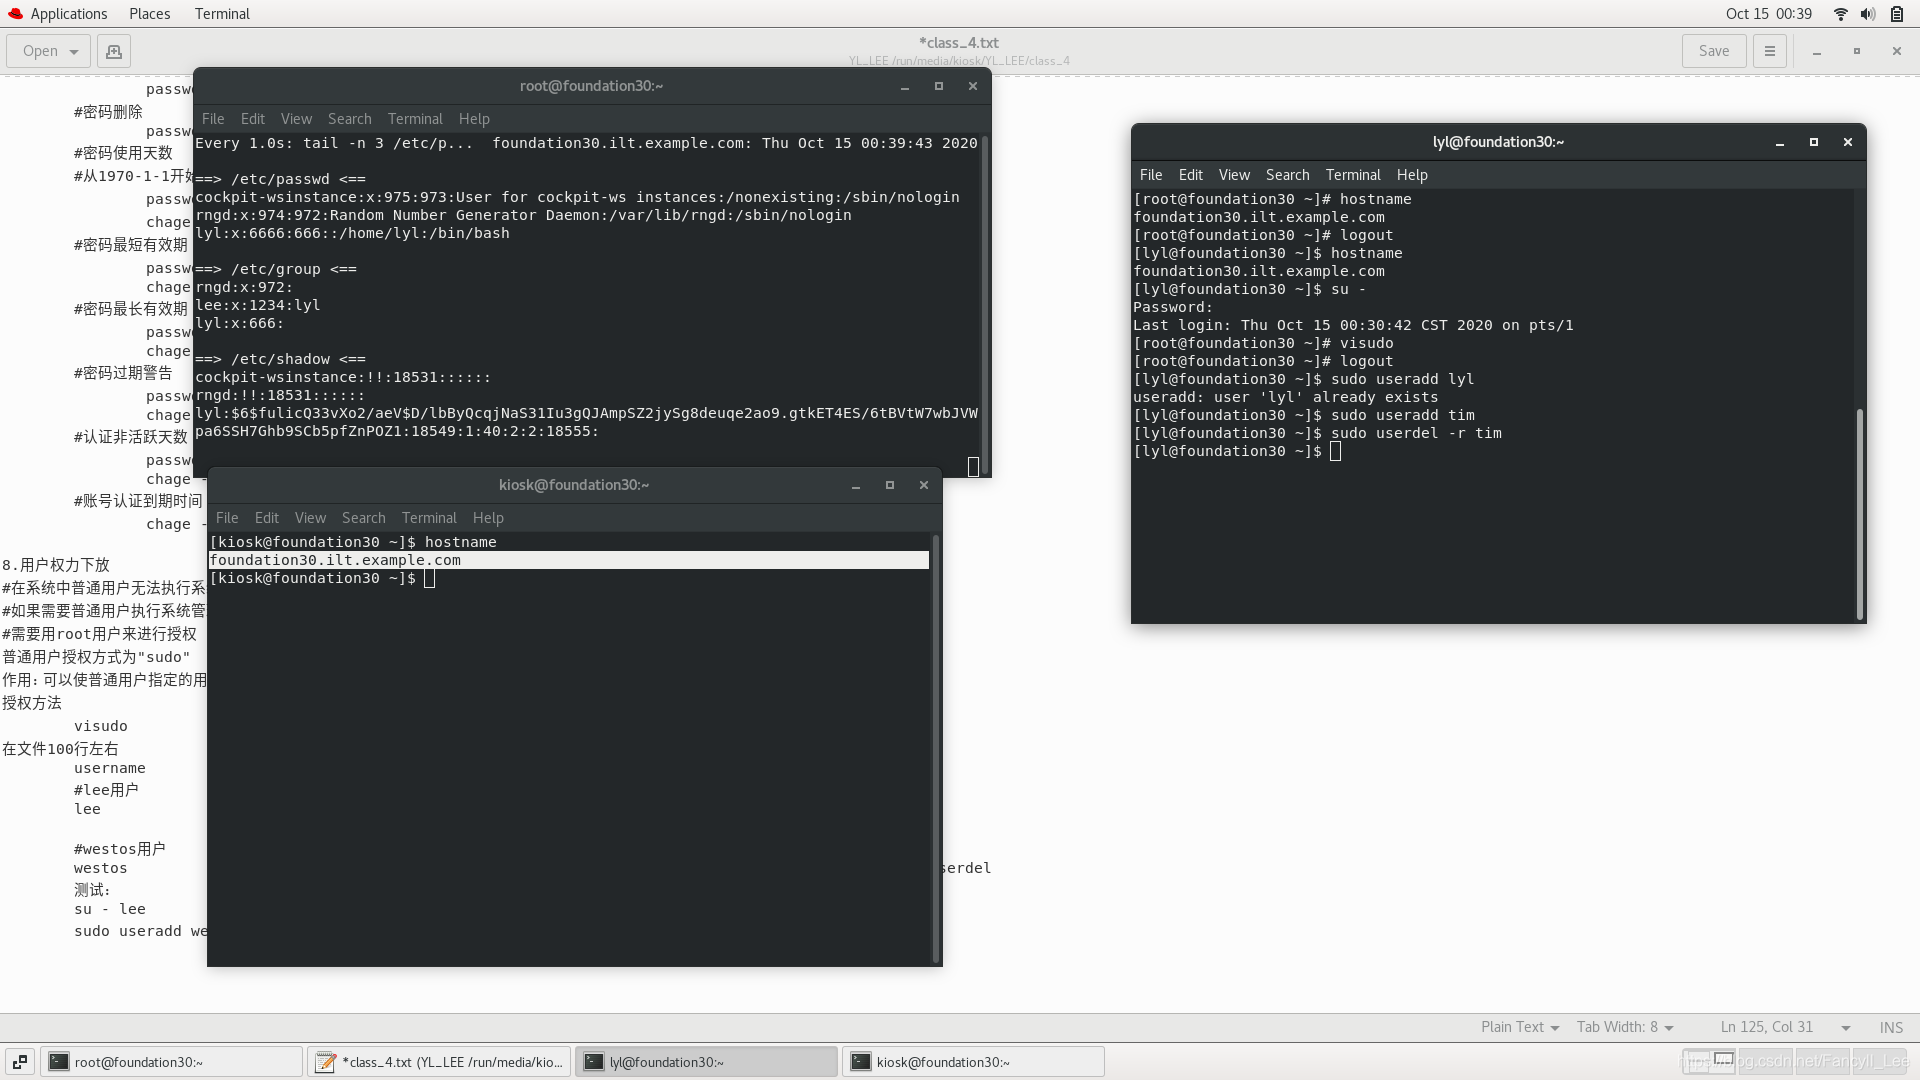Screen dimensions: 1920x1080
Task: Click the volume icon in top bar
Action: pos(1867,14)
